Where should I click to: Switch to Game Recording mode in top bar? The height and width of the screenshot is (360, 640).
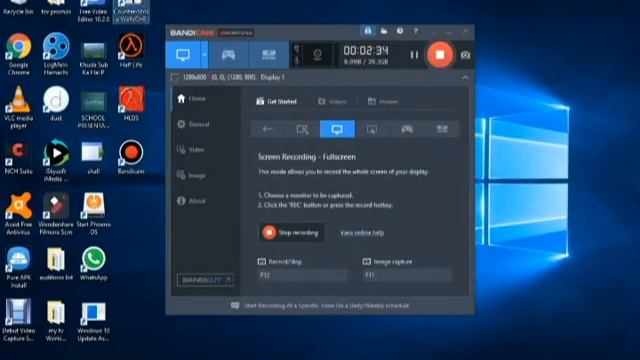coord(228,55)
